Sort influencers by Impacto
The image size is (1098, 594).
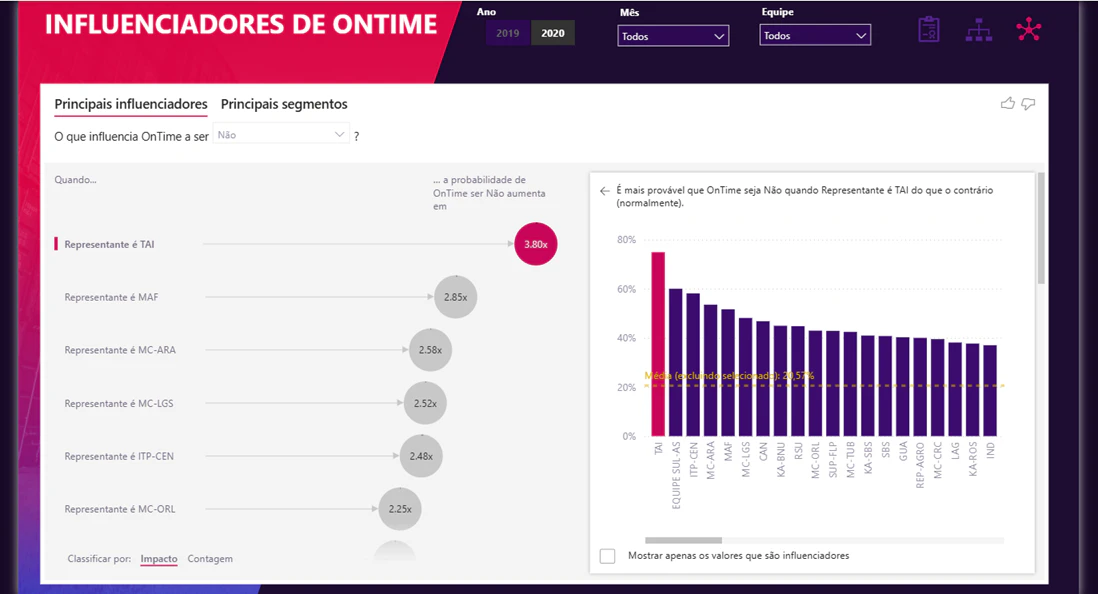159,559
